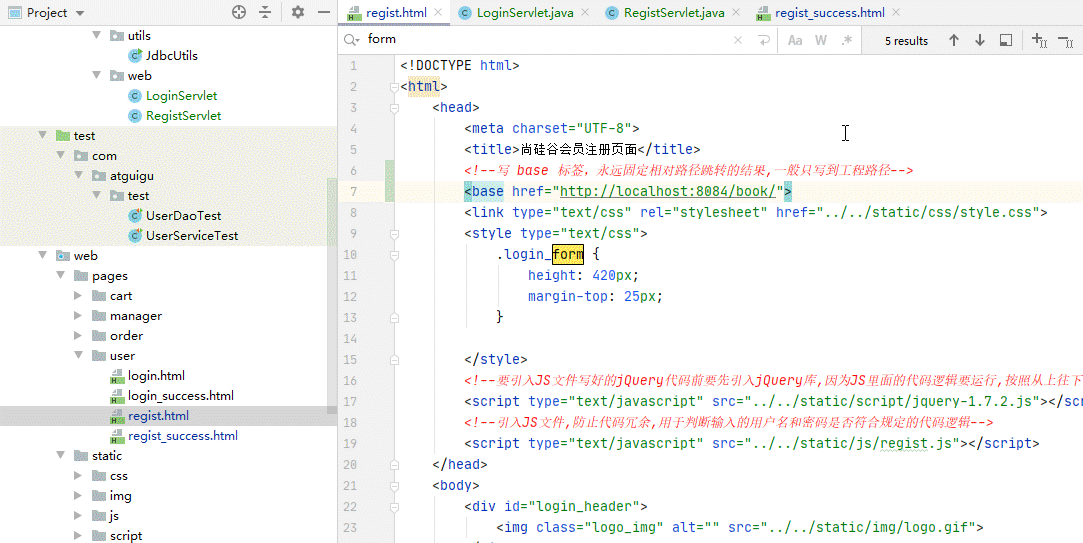Collapse the user folder arrow
Image resolution: width=1083 pixels, height=543 pixels.
[x=79, y=356]
